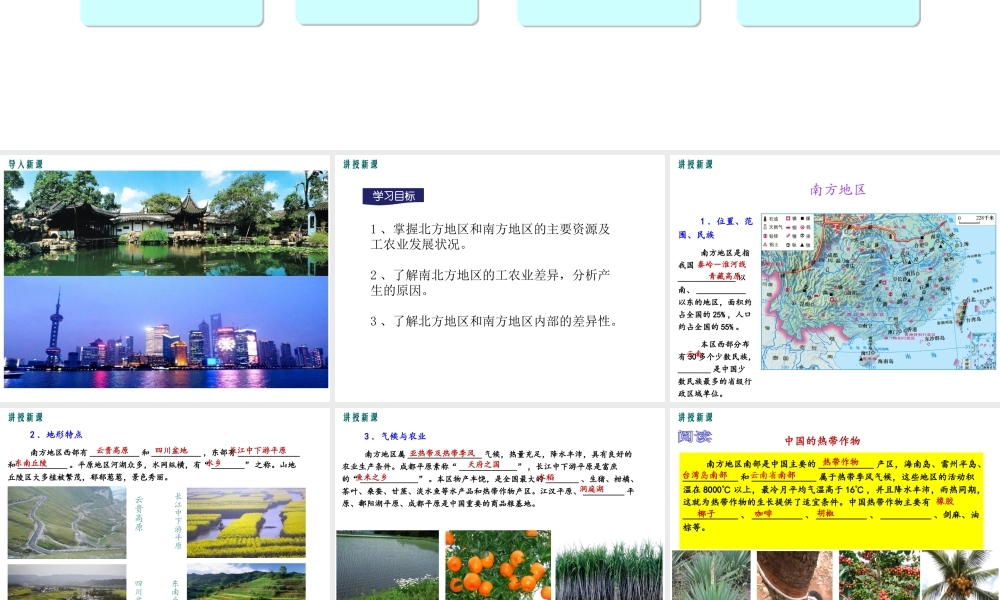Image resolution: width=1000 pixels, height=600 pixels.
Task: Select the sugarcane stalks image
Action: pos(608,570)
